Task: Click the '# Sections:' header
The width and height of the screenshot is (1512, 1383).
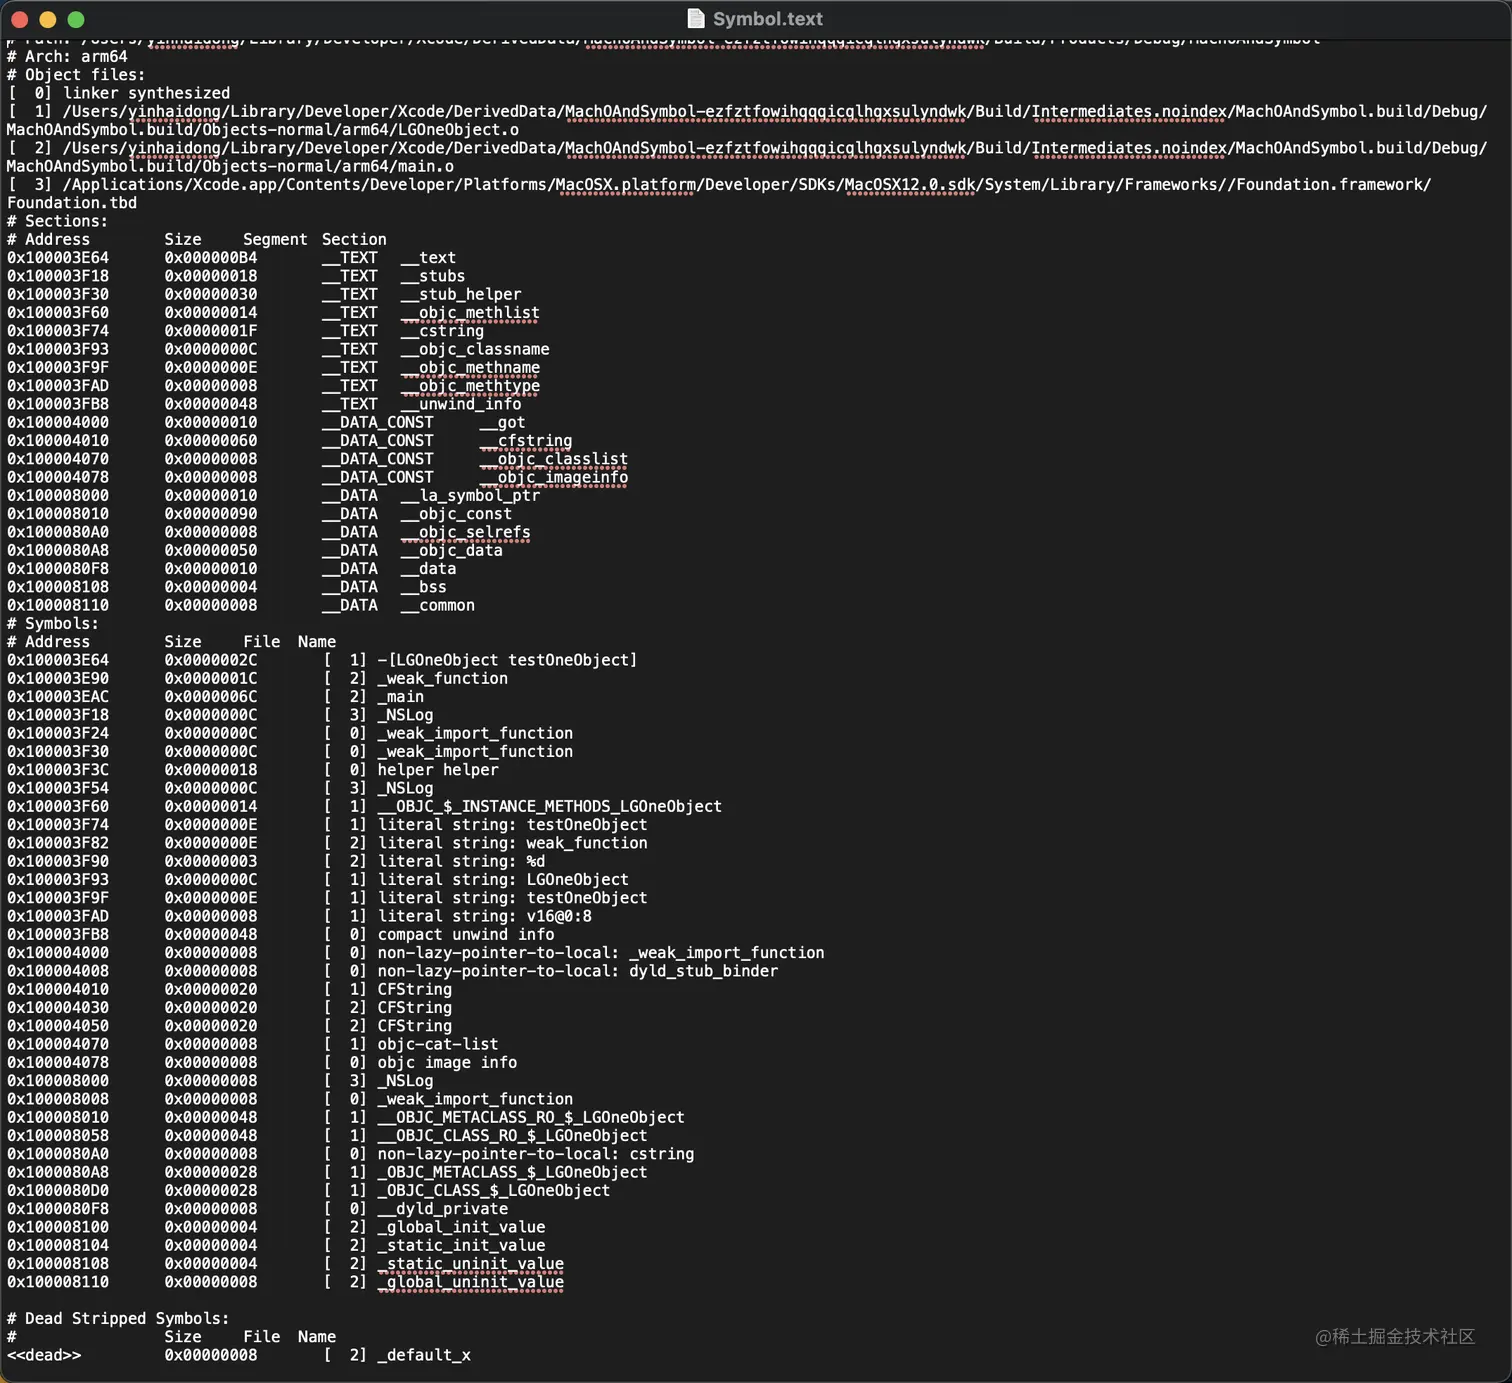Action: [57, 221]
